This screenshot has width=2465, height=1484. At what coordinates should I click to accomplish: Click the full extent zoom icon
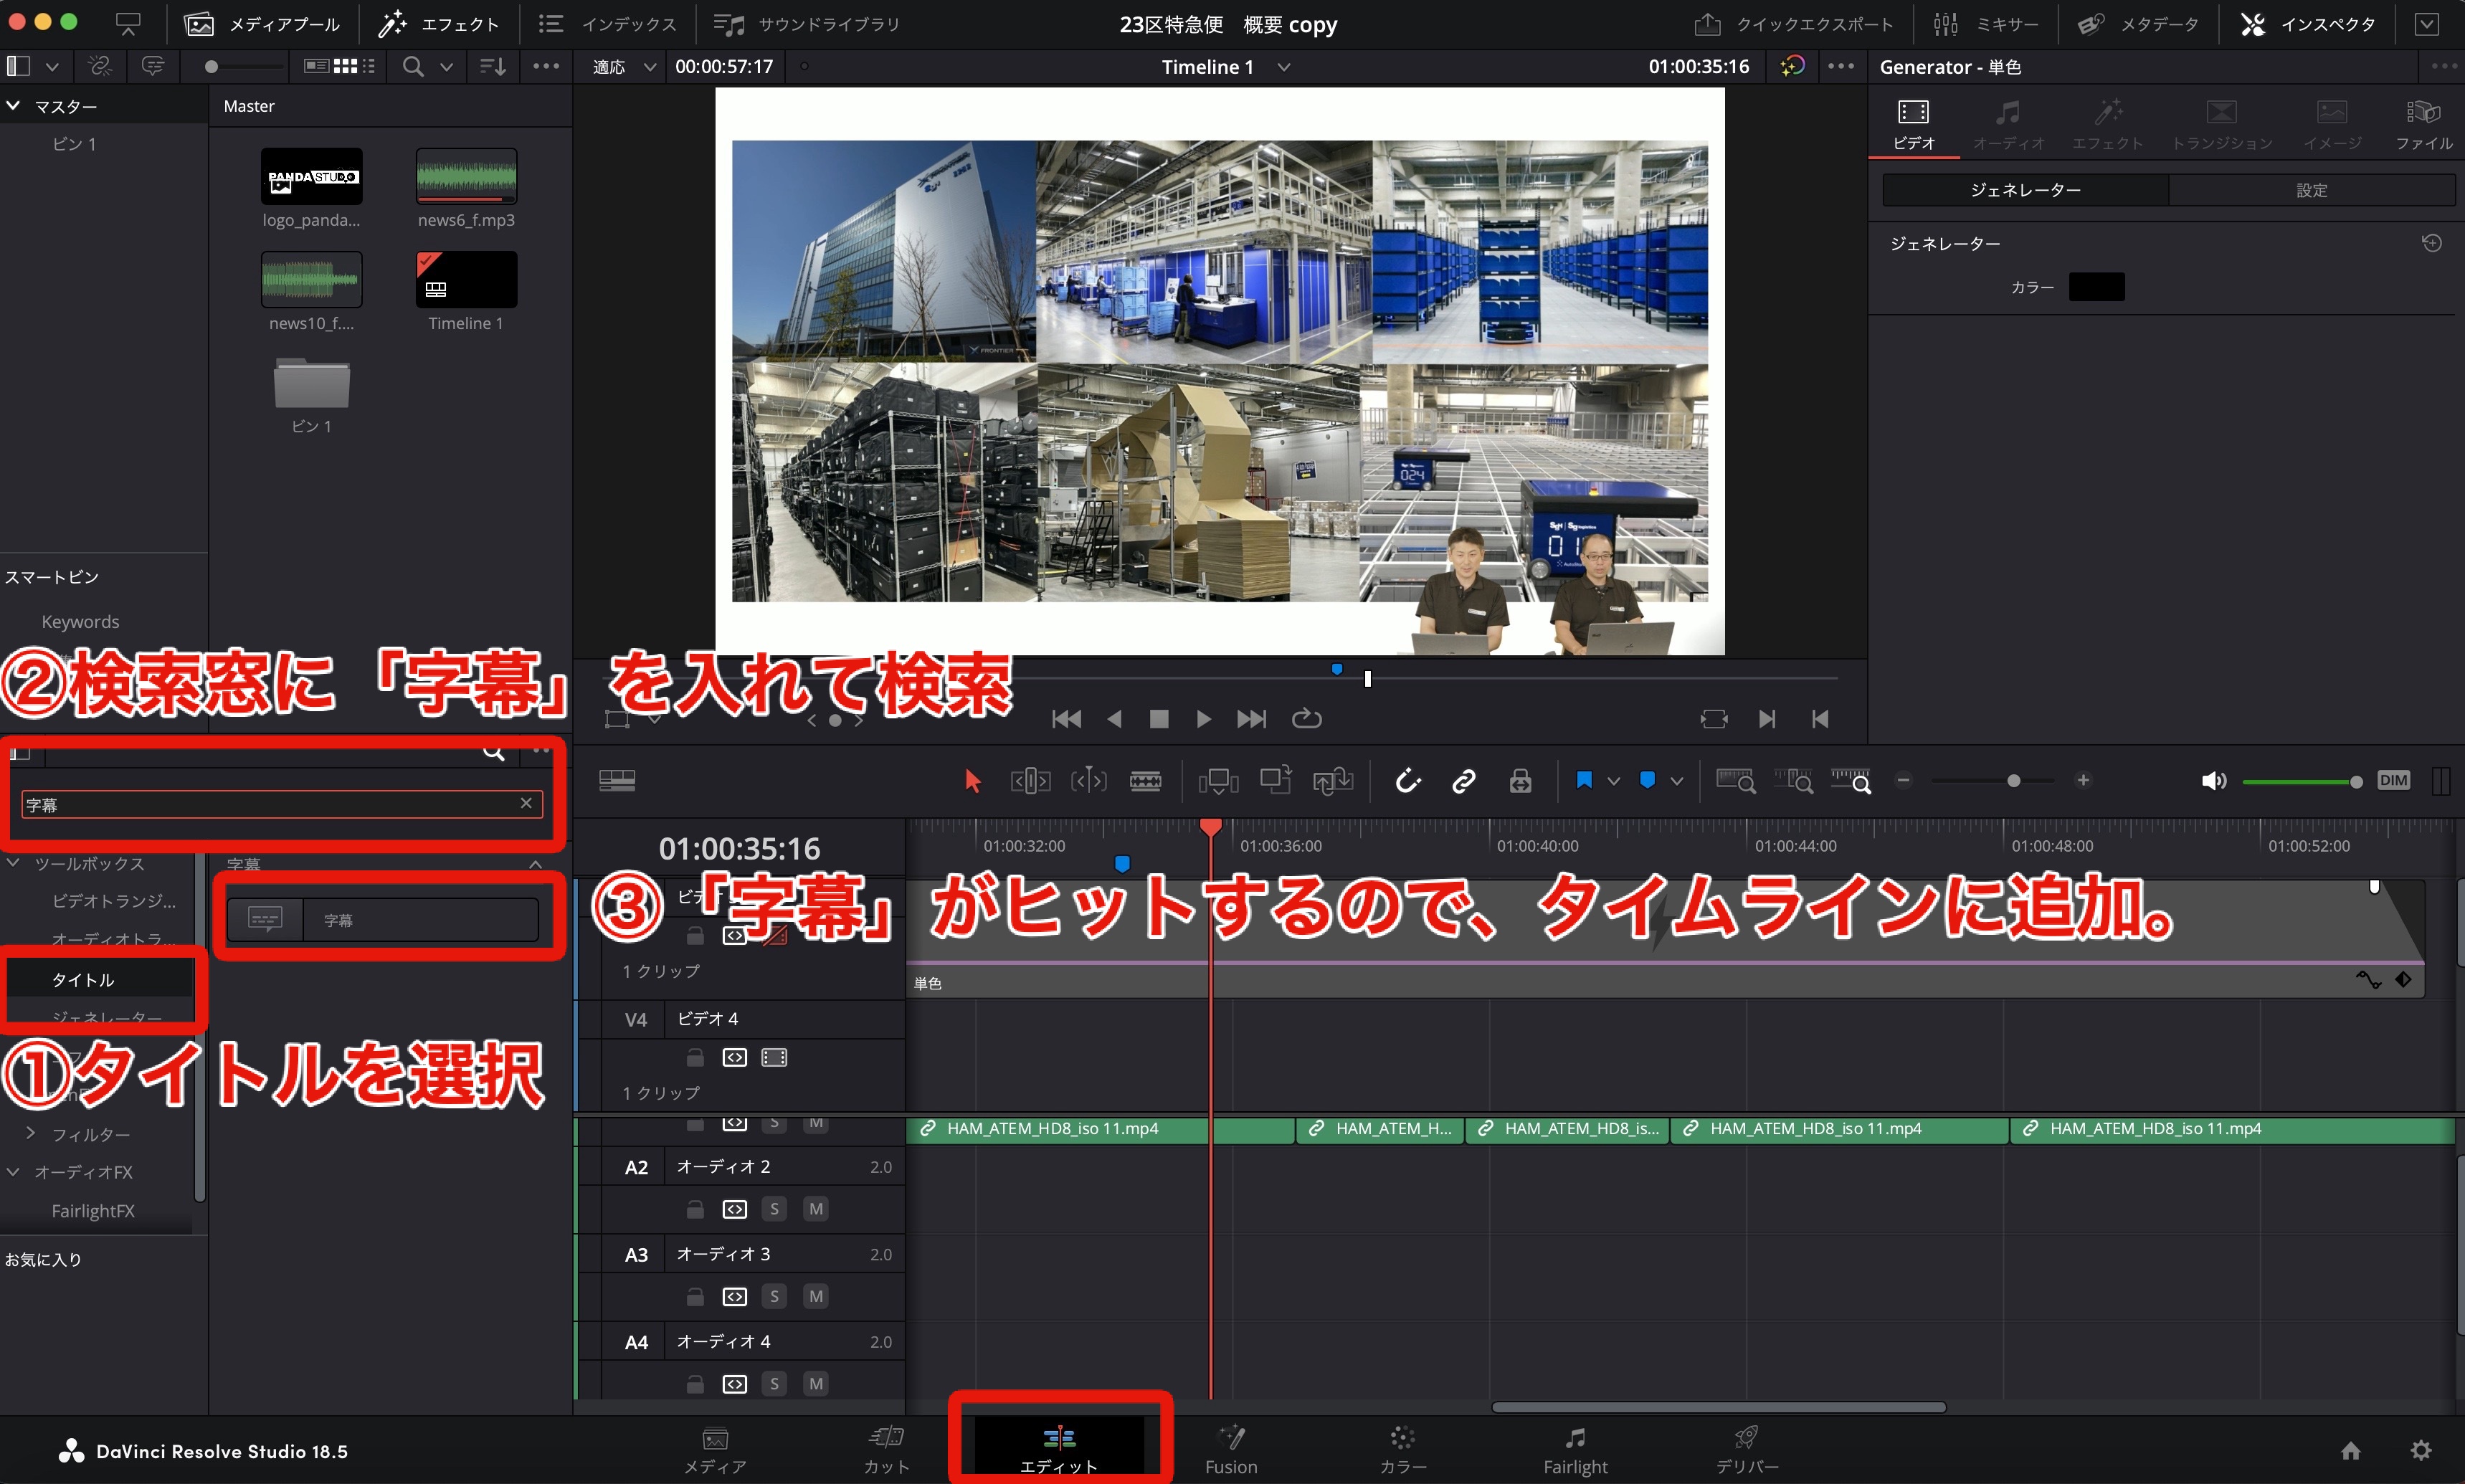pyautogui.click(x=1736, y=781)
